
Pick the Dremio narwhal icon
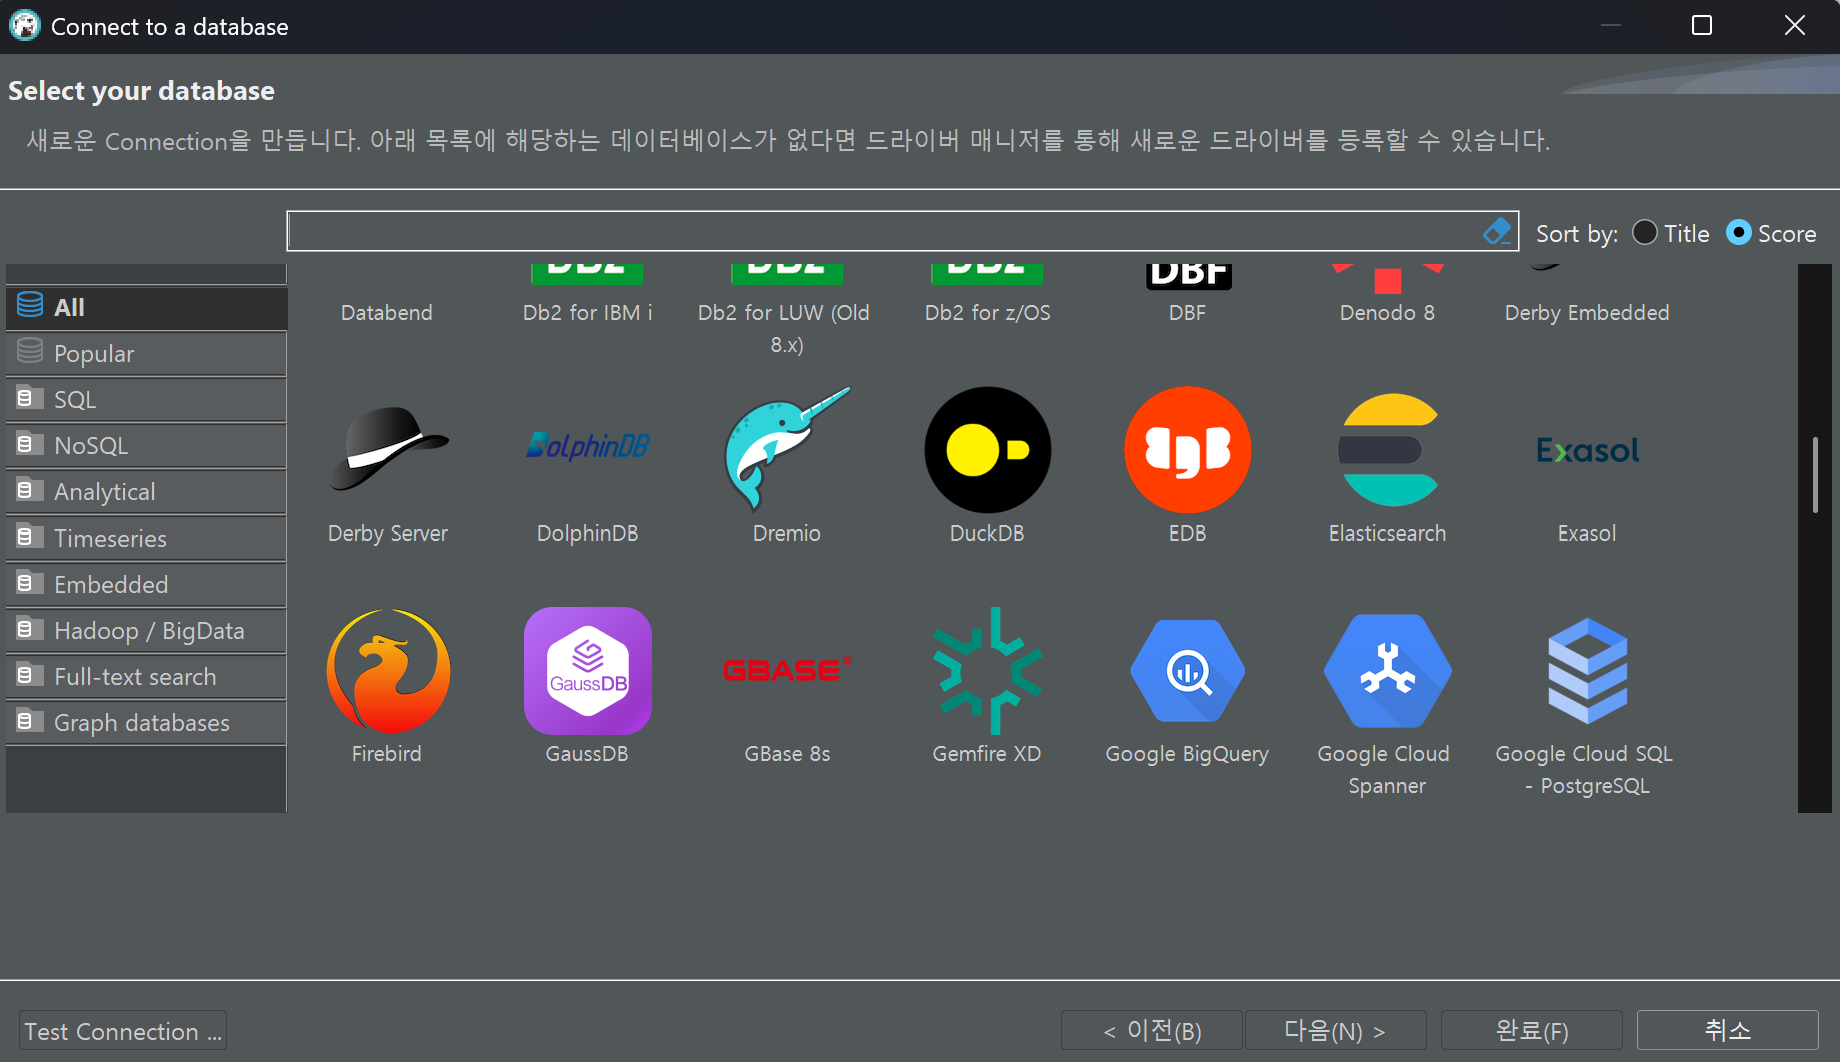point(787,449)
